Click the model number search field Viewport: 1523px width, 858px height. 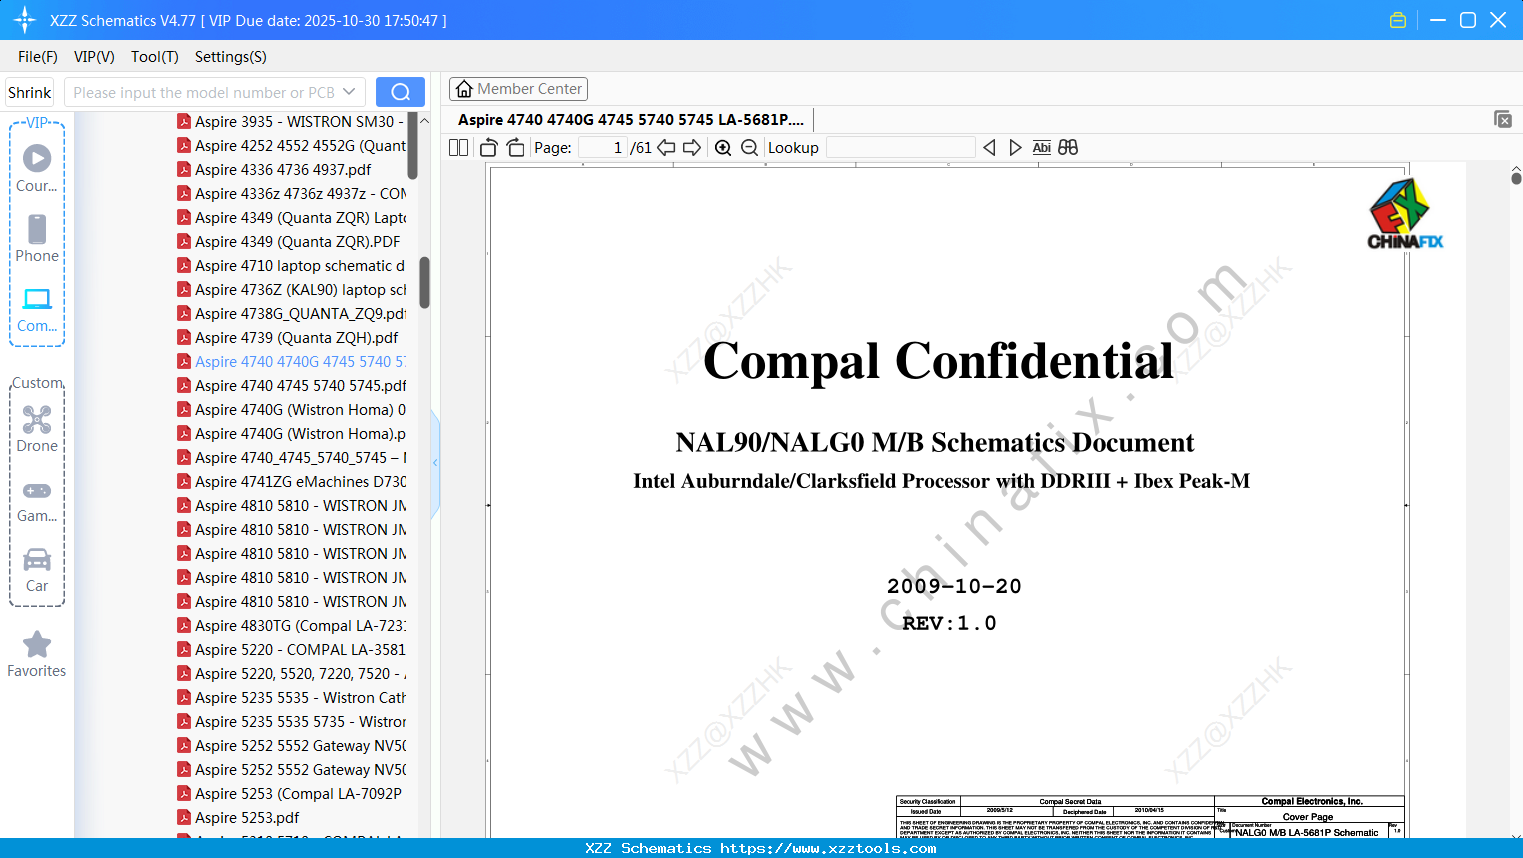click(204, 92)
